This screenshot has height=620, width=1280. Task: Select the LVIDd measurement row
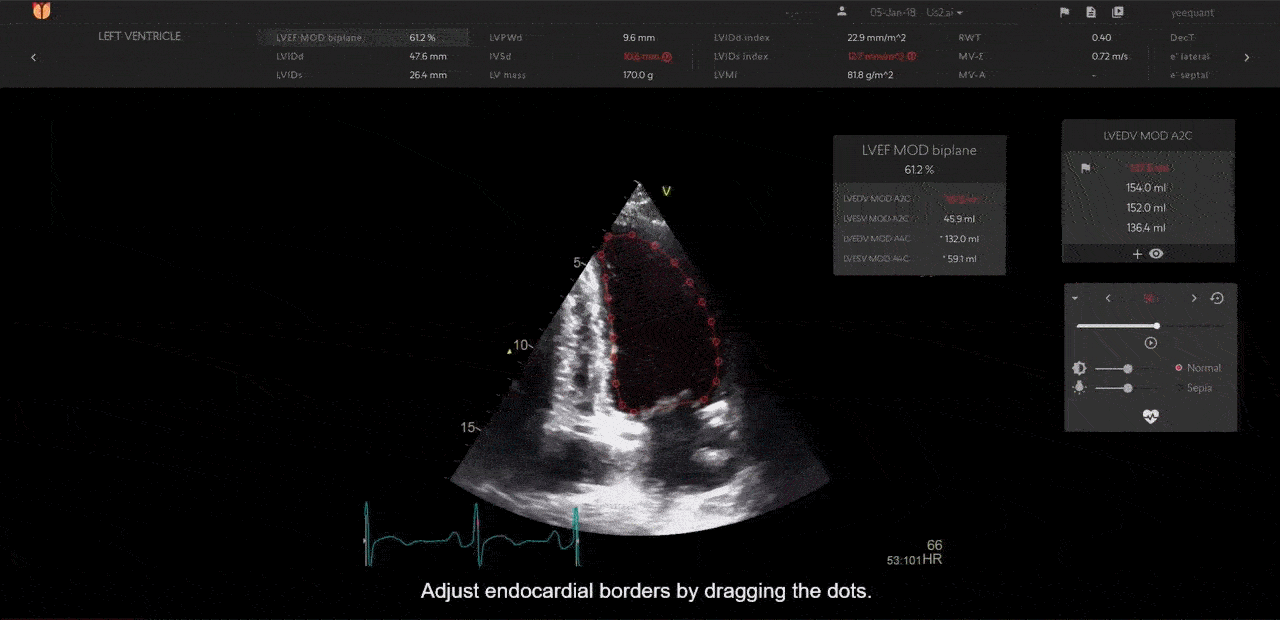click(362, 57)
